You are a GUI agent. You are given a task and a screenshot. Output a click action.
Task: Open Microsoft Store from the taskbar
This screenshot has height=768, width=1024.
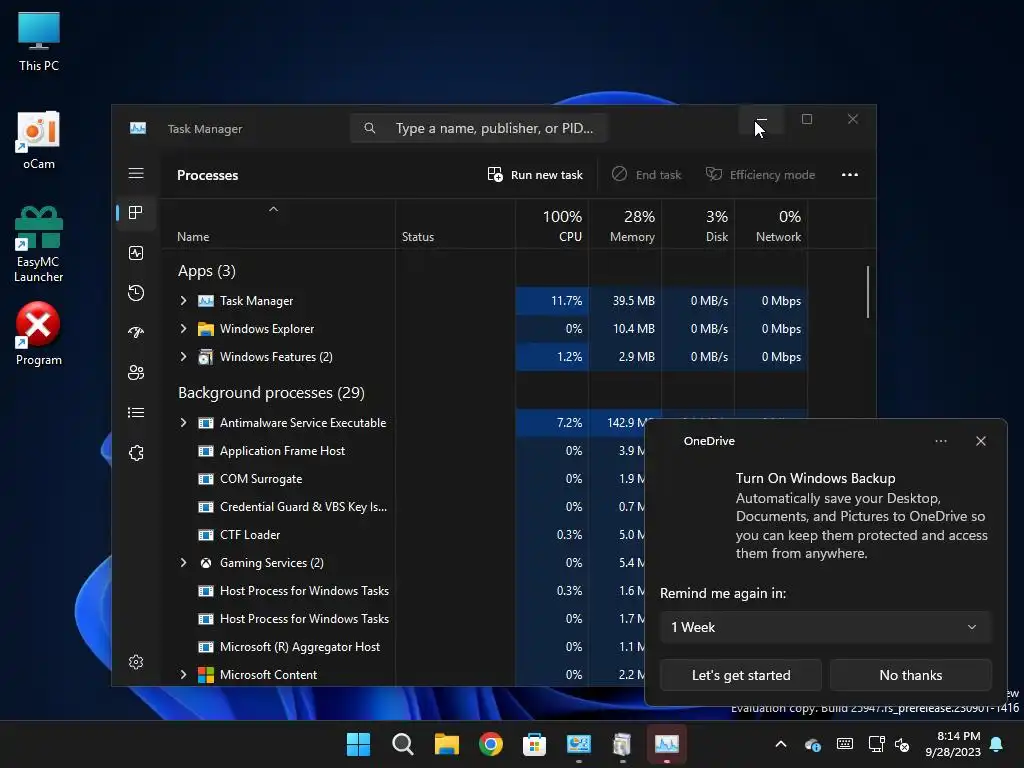coord(534,744)
